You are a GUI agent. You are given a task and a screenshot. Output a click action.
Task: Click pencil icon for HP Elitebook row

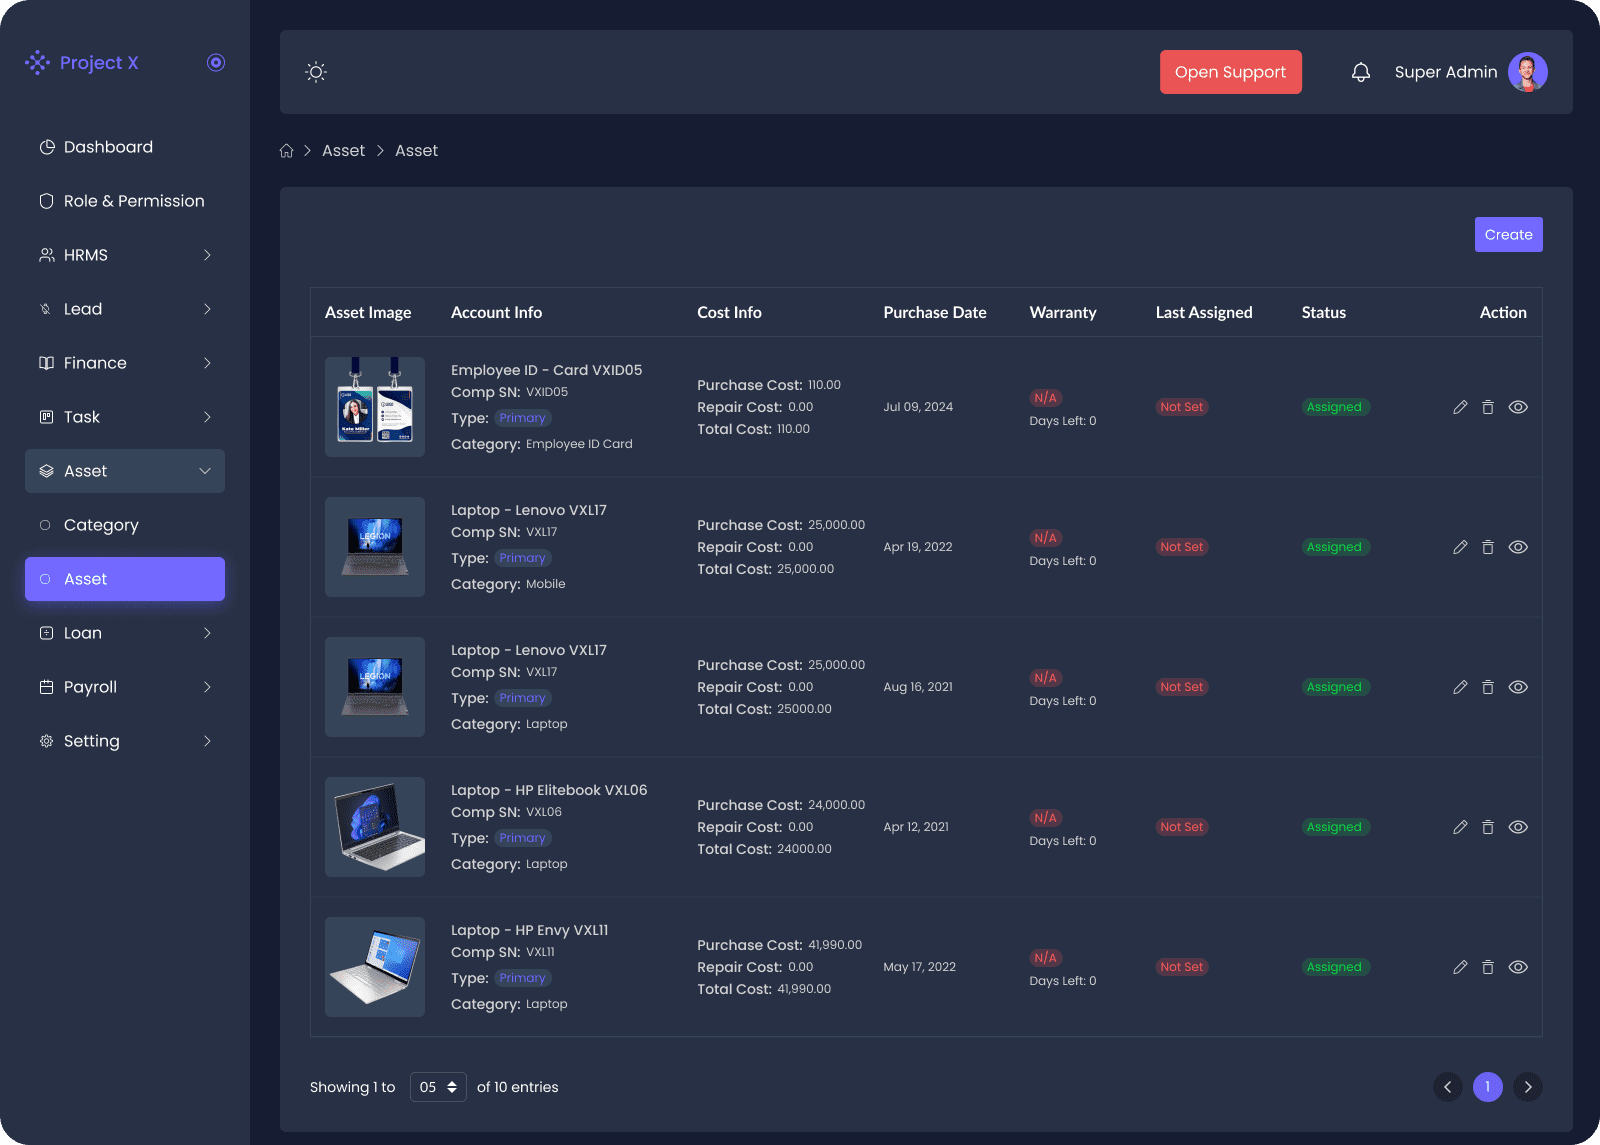[1460, 827]
